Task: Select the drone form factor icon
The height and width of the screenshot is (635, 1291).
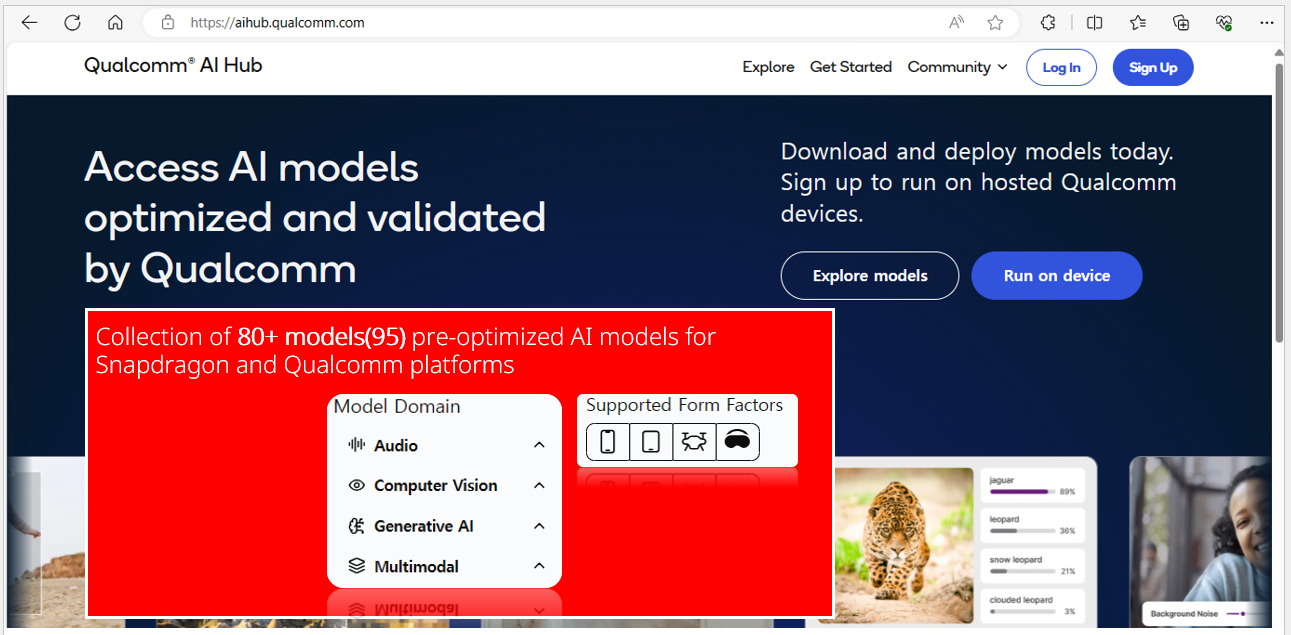Action: [694, 441]
